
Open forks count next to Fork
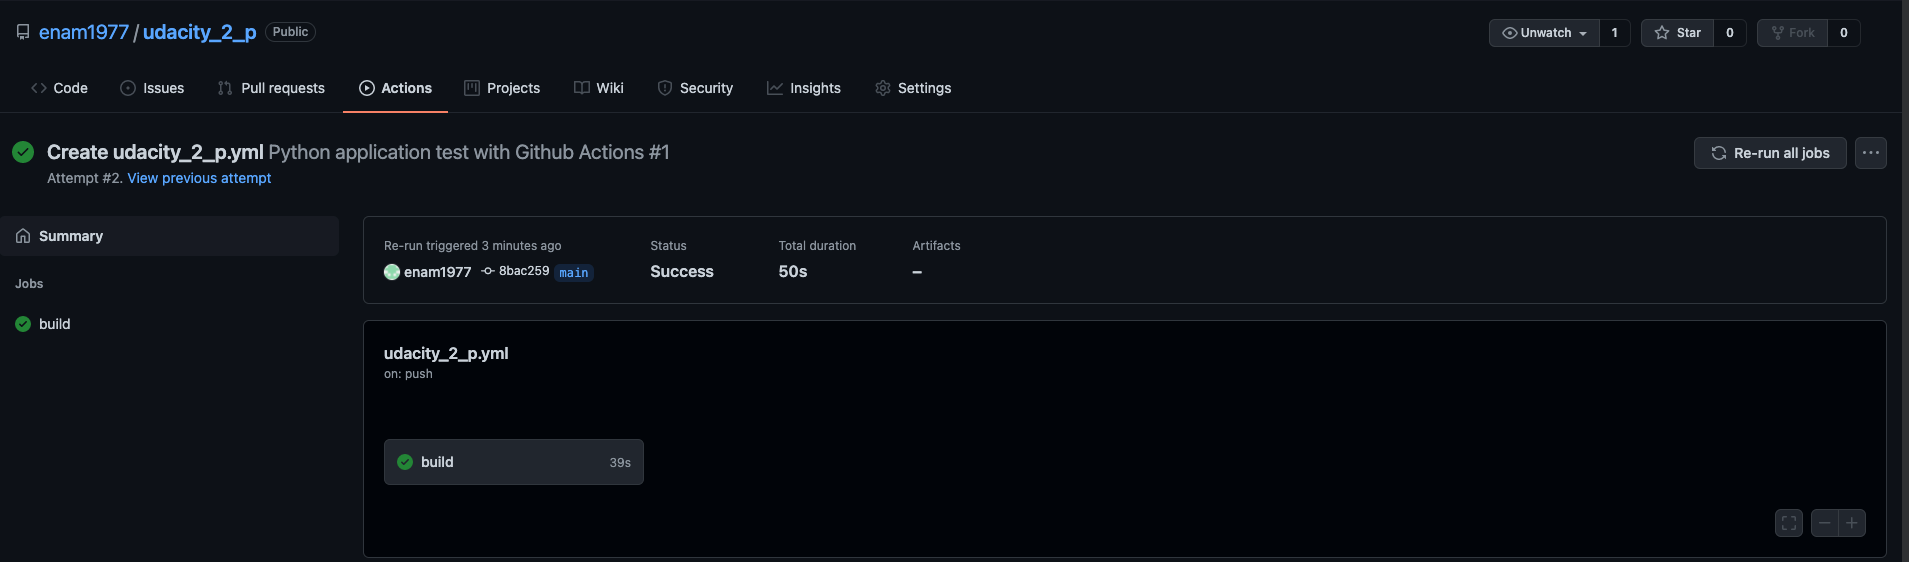[x=1844, y=33]
